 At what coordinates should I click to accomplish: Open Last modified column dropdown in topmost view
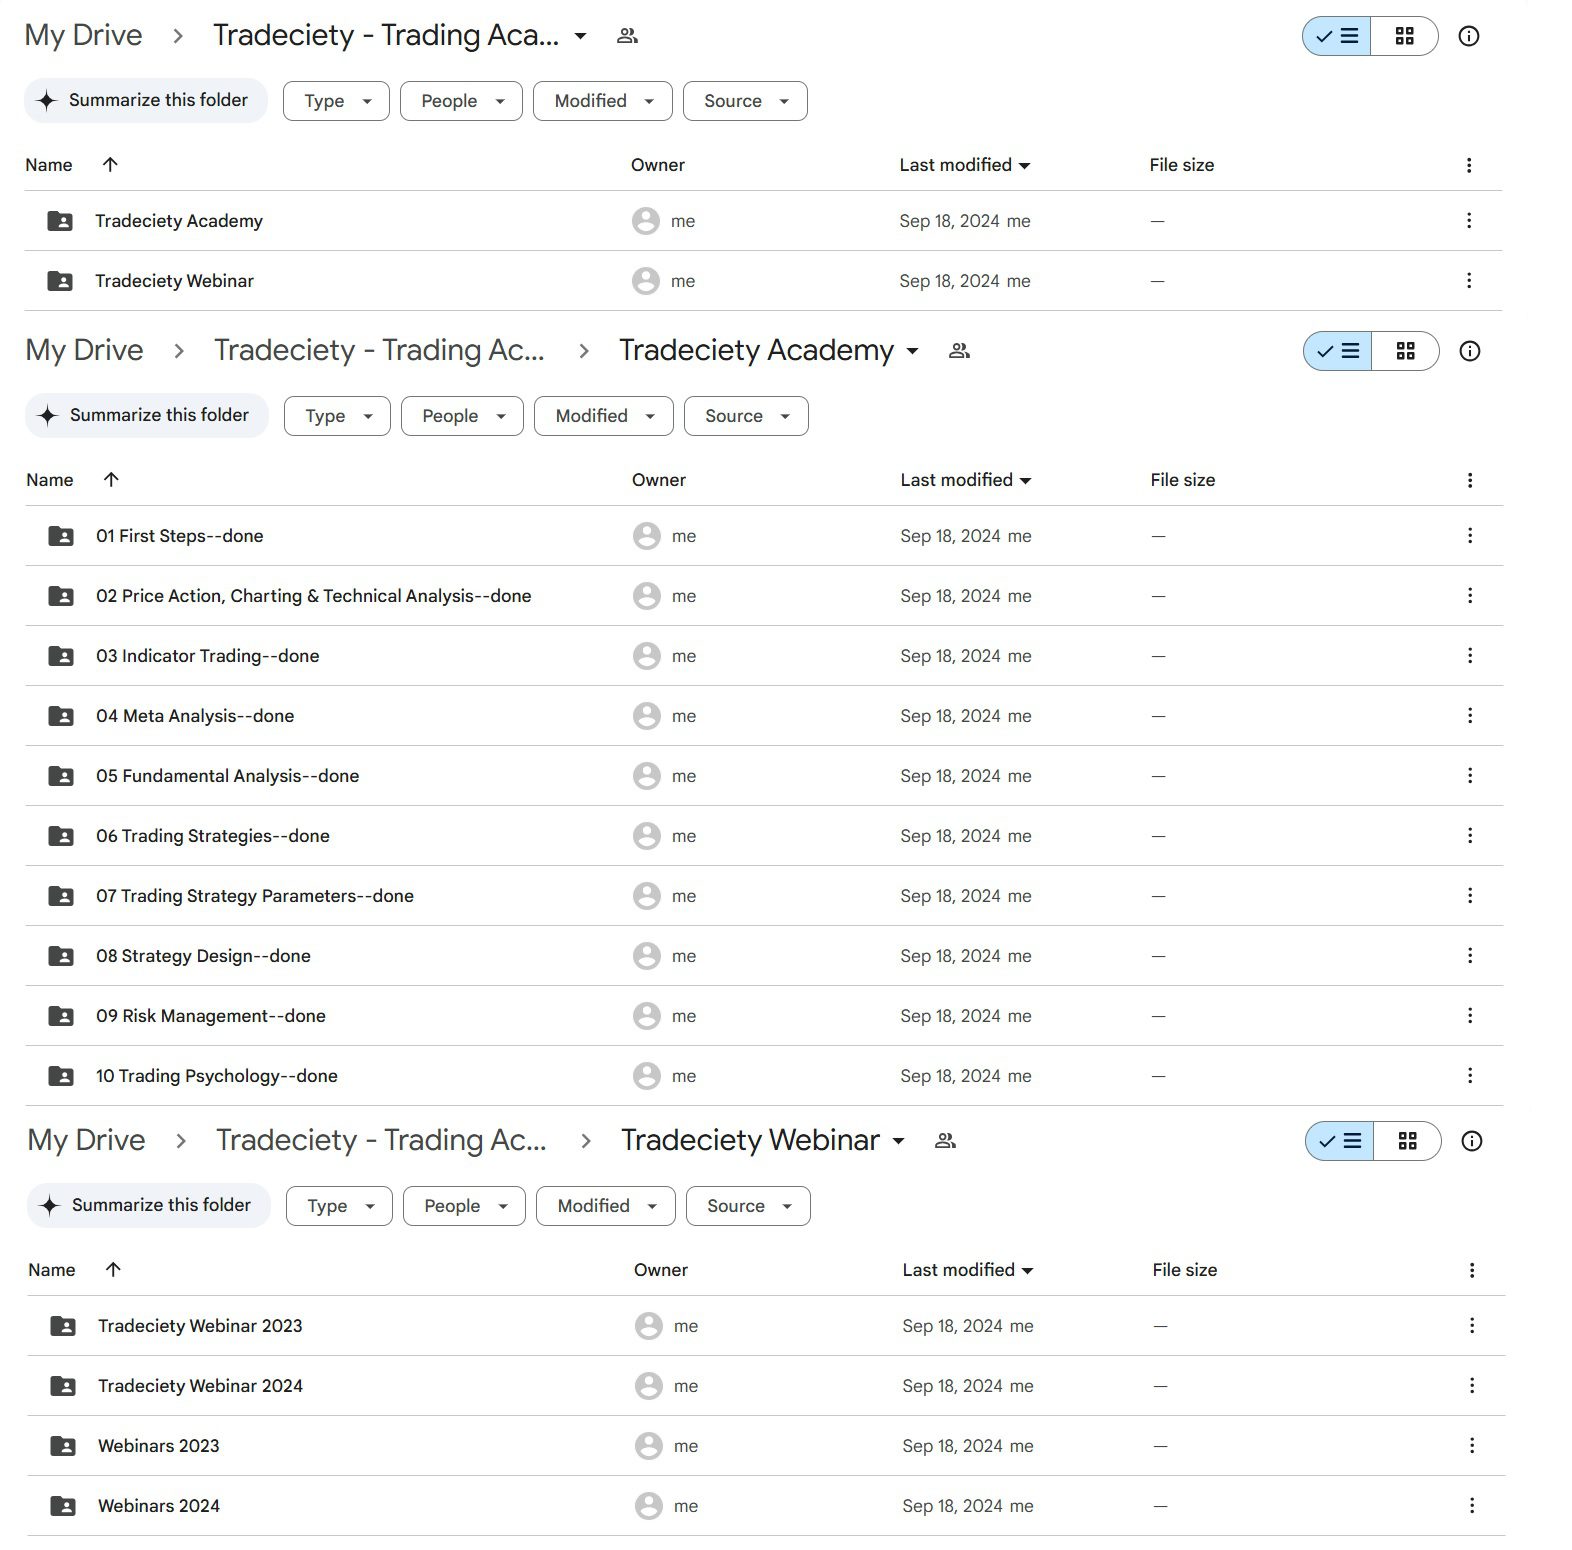(x=1024, y=166)
